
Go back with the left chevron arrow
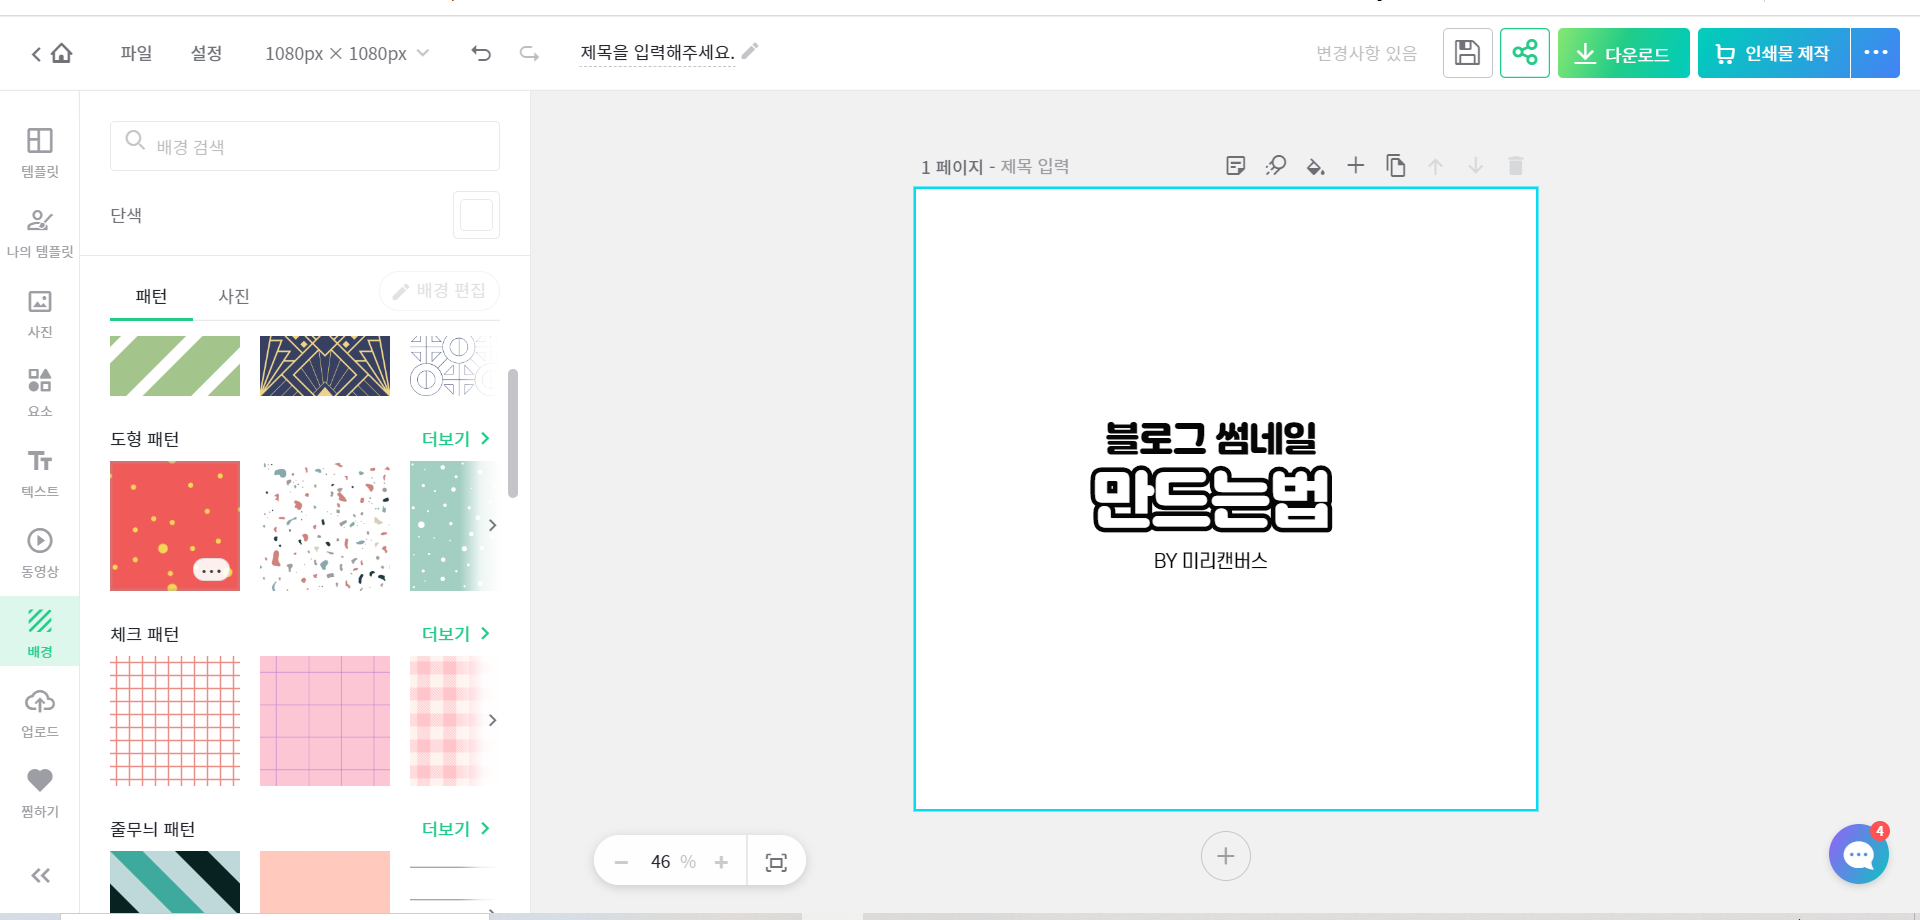tap(36, 54)
